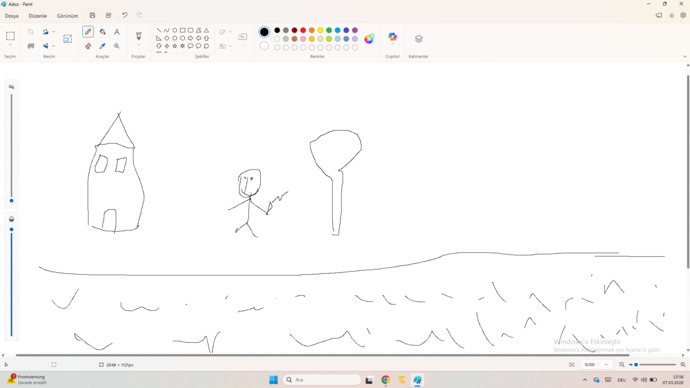690x388 pixels.
Task: Pick the red color swatch
Action: [303, 30]
